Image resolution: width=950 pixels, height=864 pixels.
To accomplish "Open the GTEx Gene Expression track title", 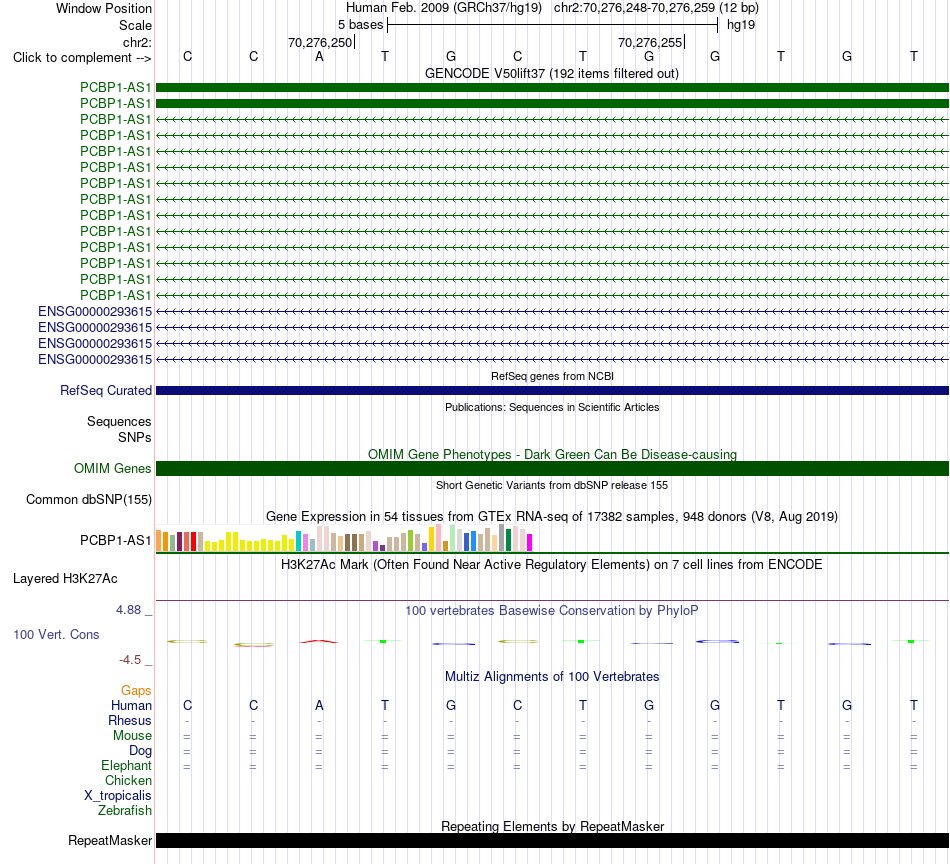I will pyautogui.click(x=552, y=516).
